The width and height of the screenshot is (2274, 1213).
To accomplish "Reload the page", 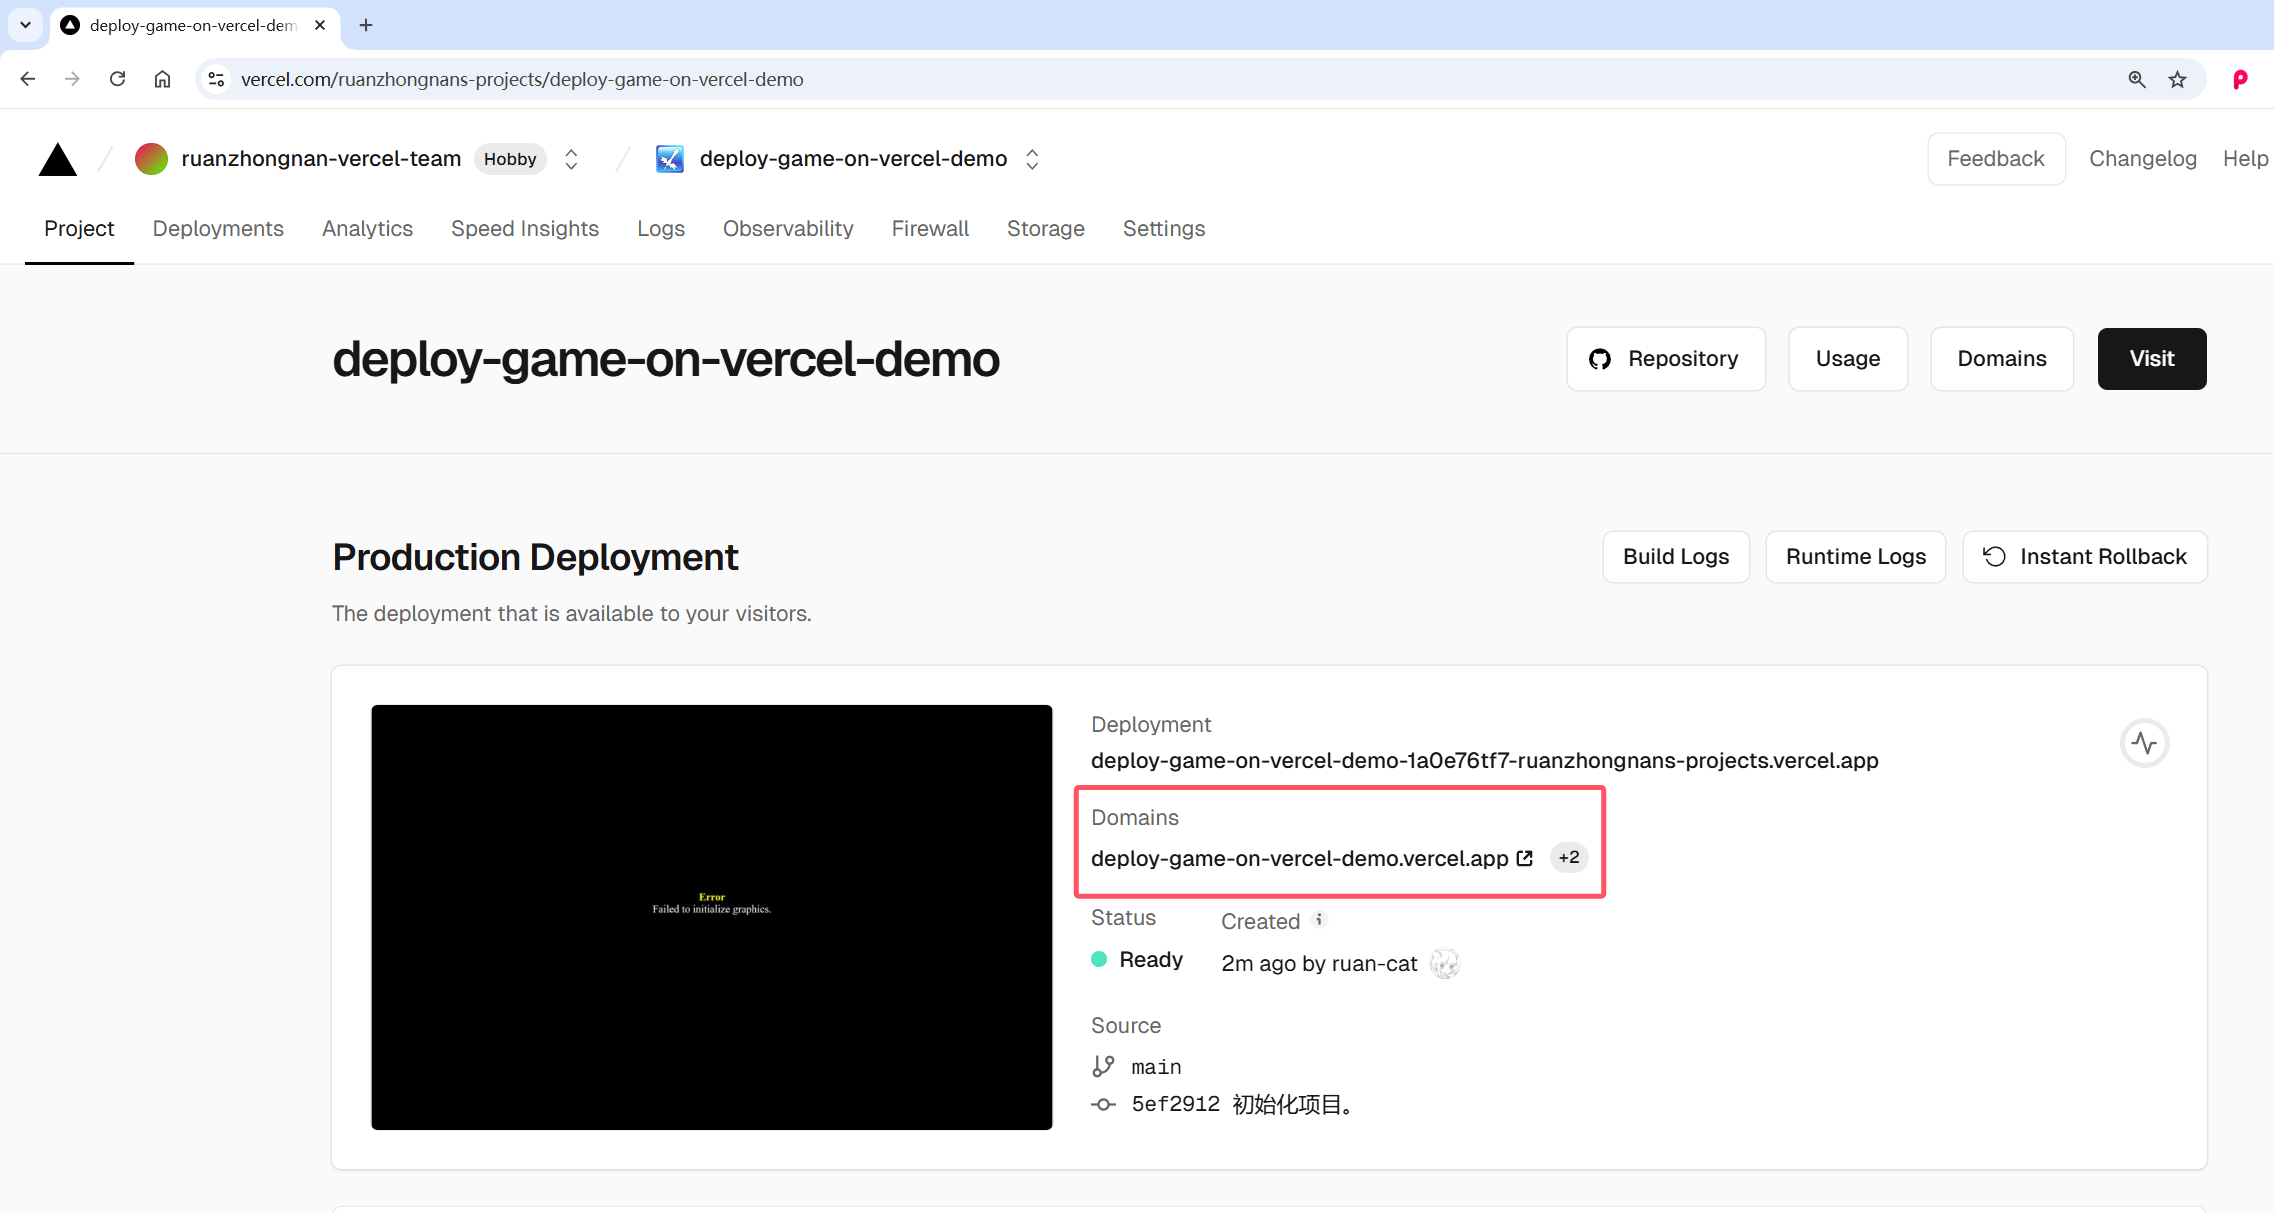I will (x=117, y=79).
